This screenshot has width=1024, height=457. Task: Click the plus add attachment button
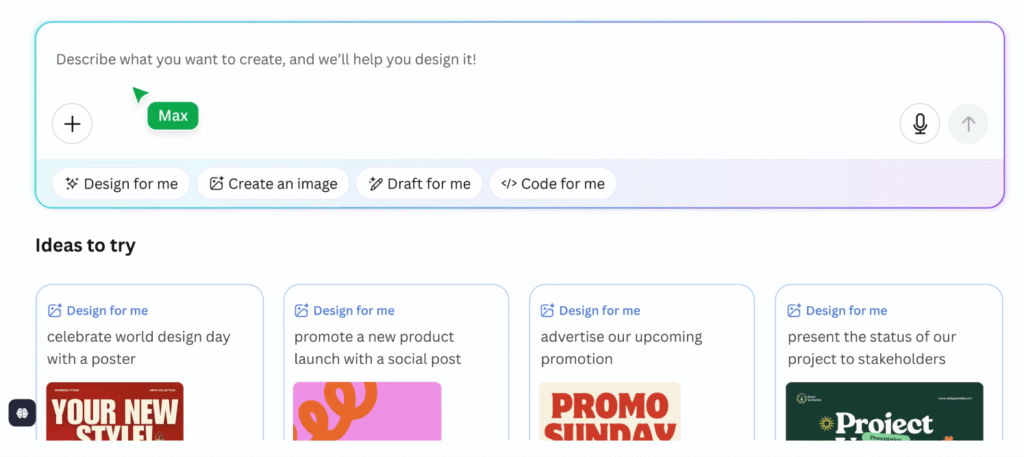coord(72,124)
